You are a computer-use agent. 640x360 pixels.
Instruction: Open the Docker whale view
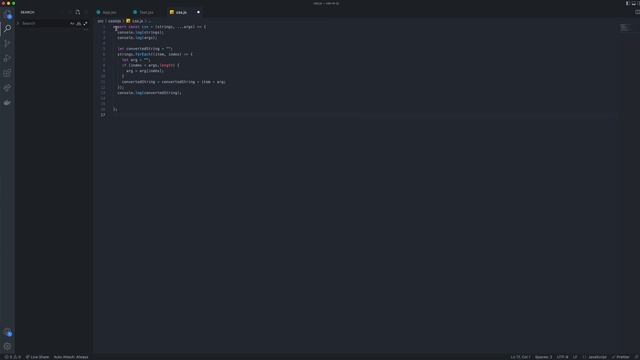coord(7,102)
